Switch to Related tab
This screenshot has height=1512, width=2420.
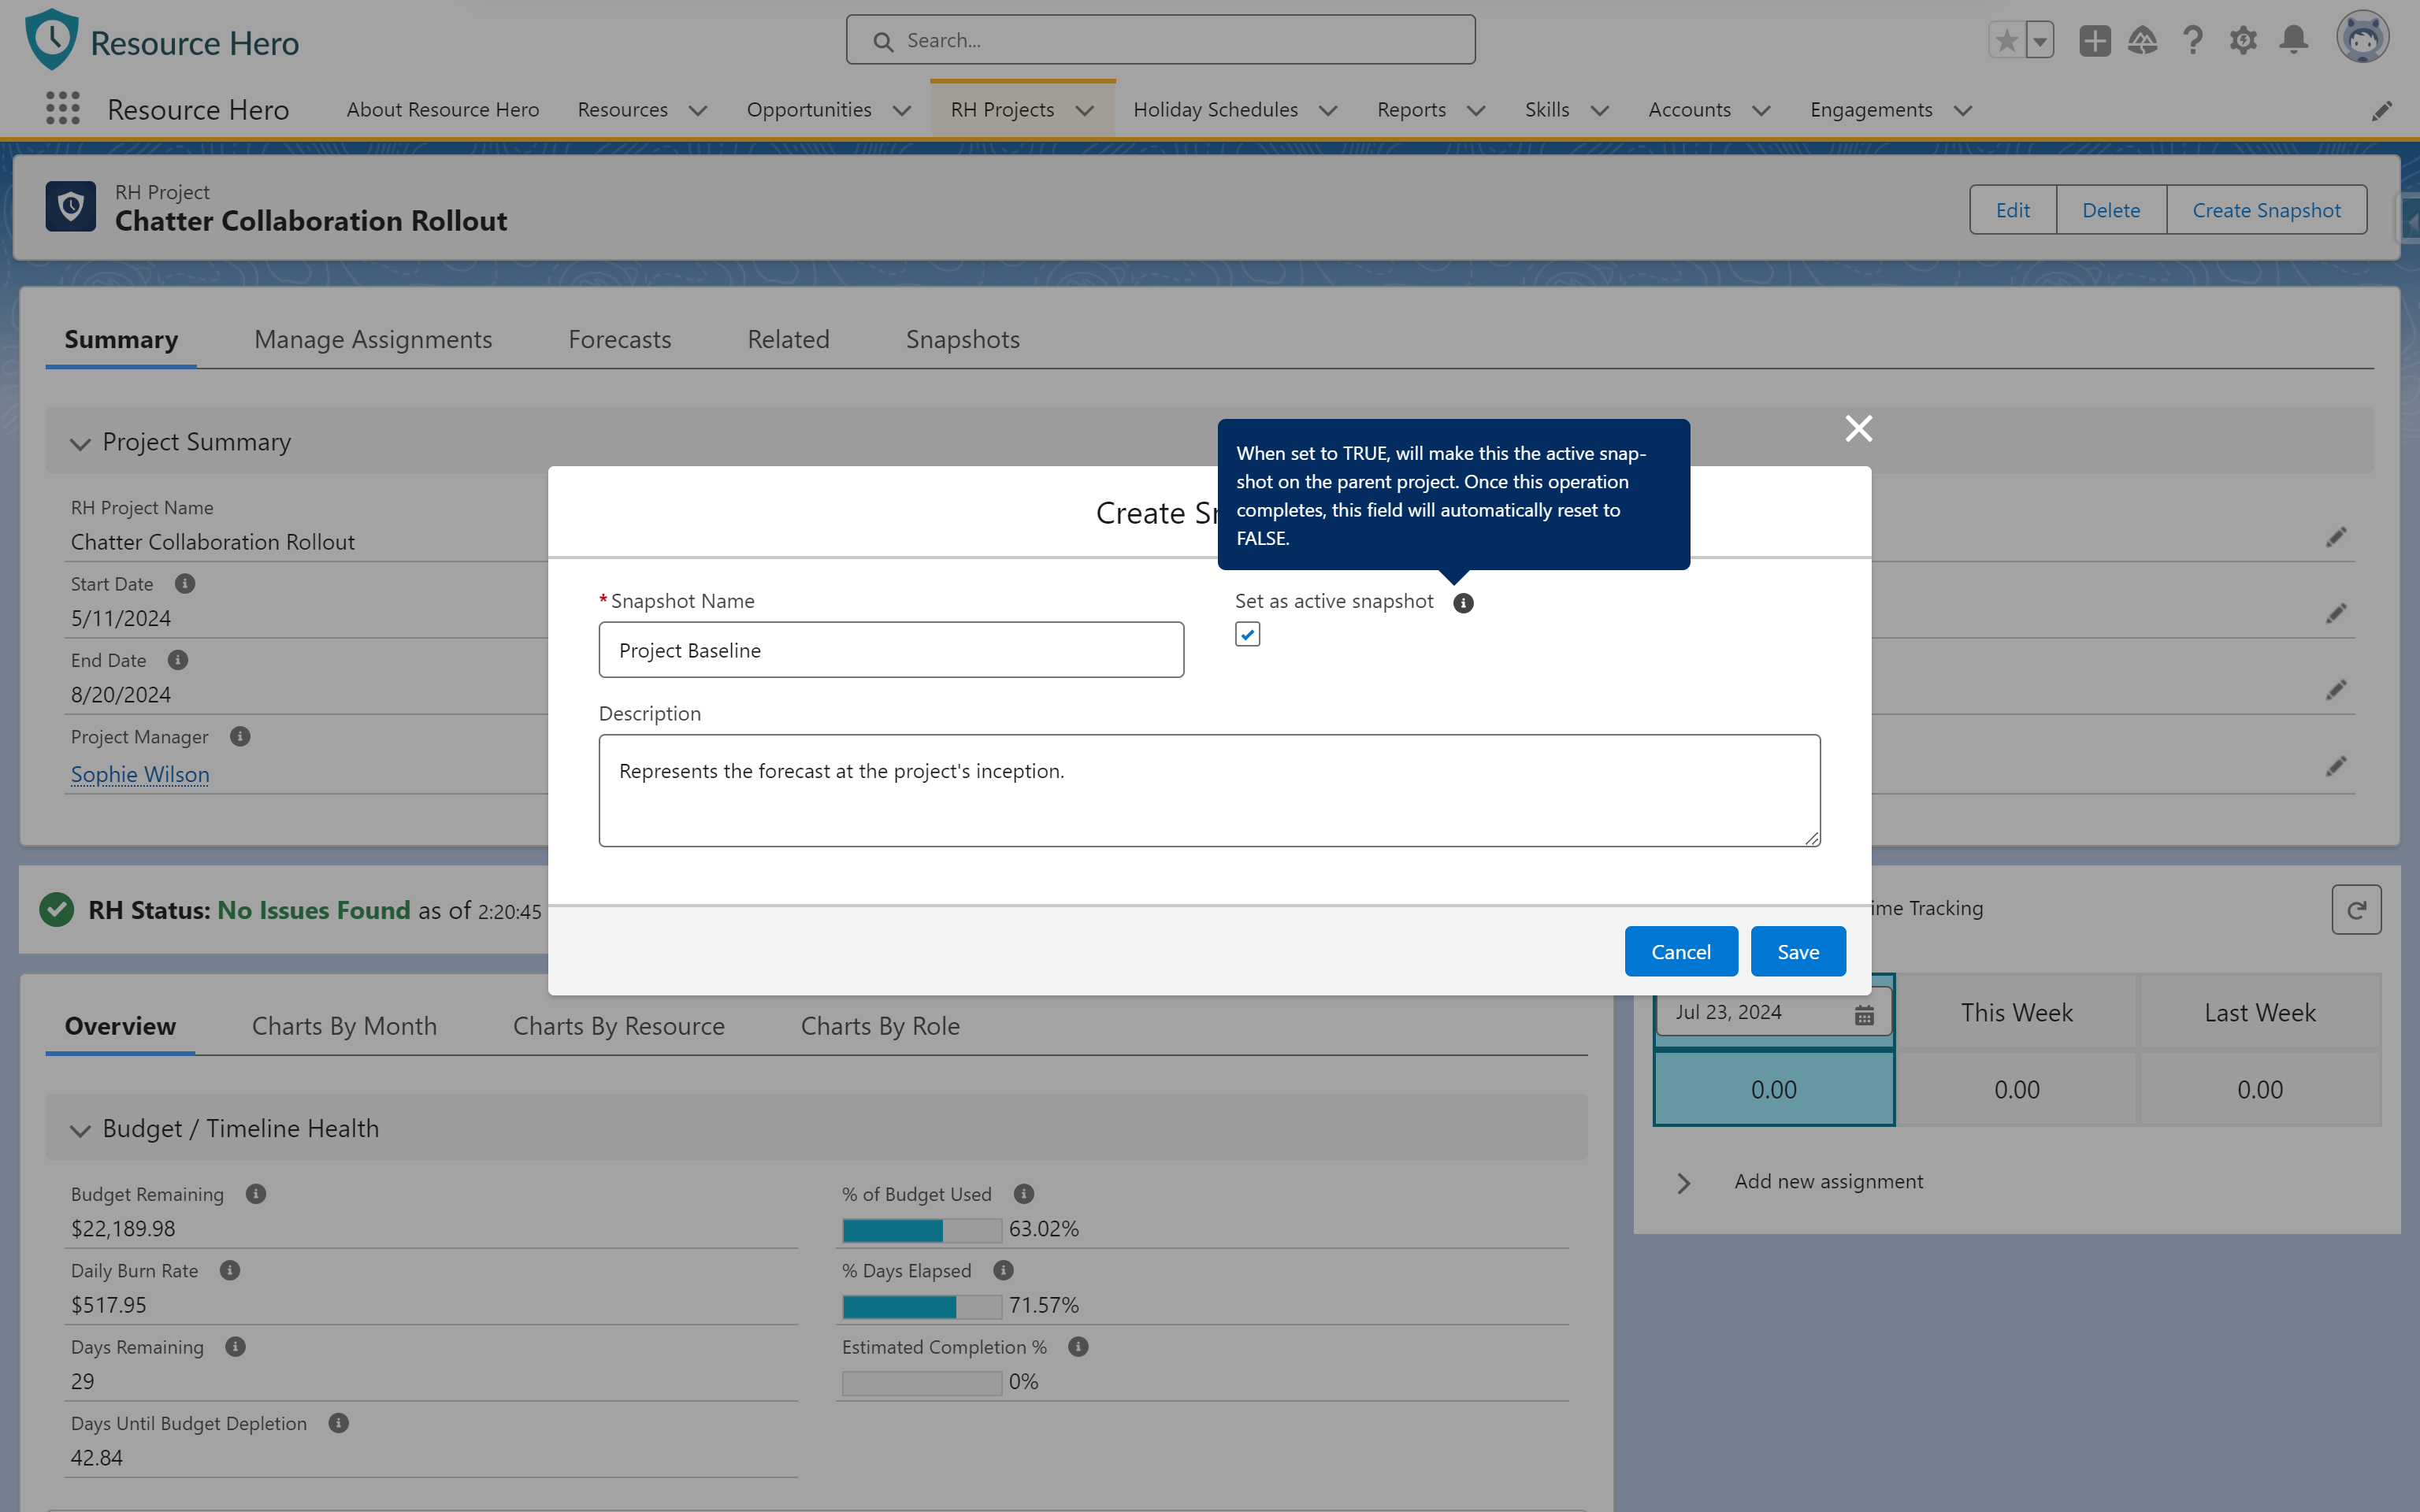coord(788,339)
